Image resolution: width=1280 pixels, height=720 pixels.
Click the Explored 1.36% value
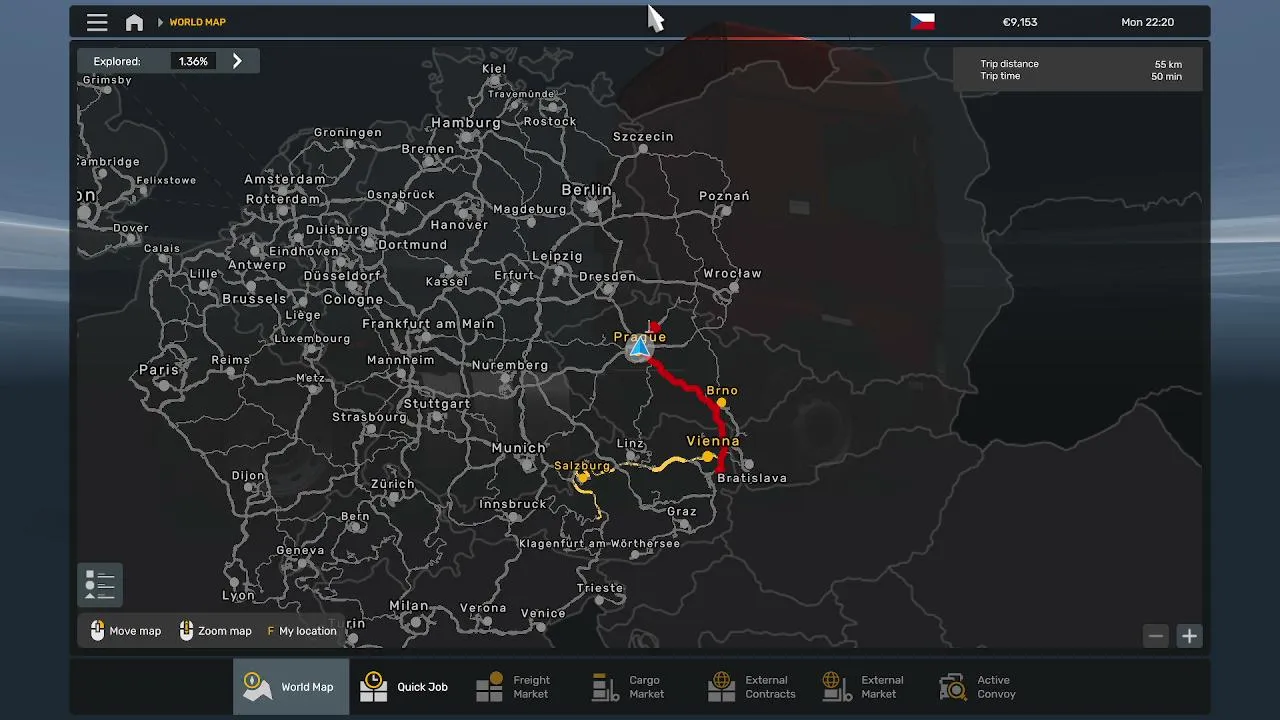click(x=193, y=61)
